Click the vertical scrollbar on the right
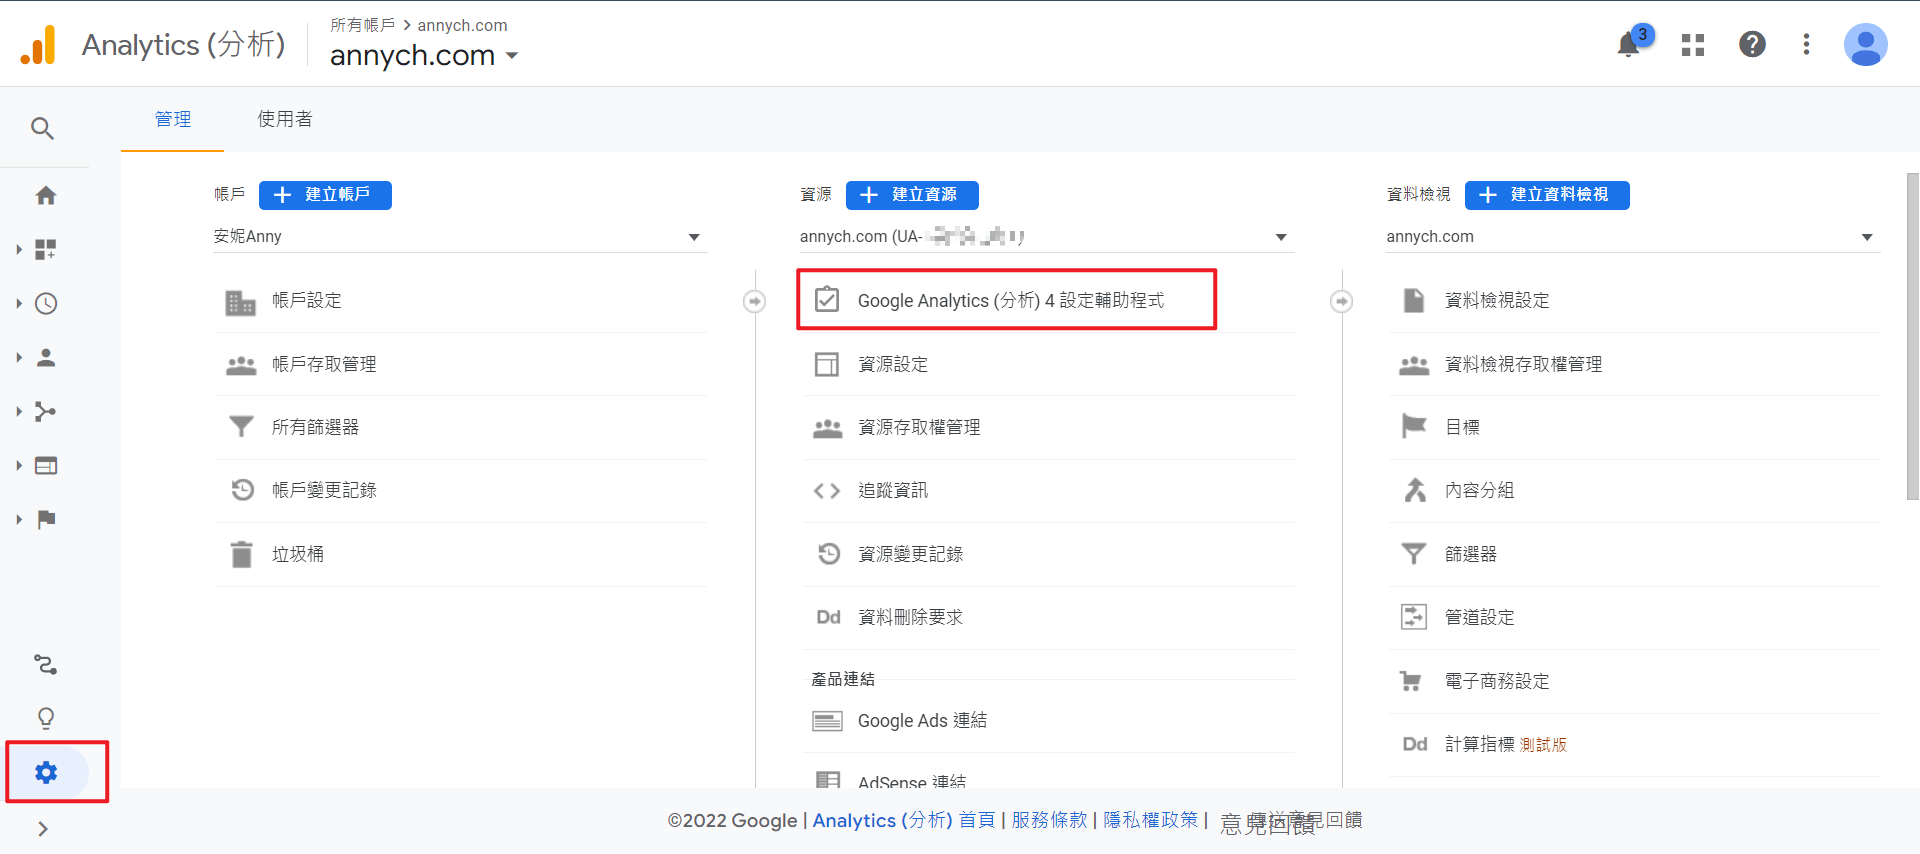The image size is (1920, 854). click(x=1912, y=336)
